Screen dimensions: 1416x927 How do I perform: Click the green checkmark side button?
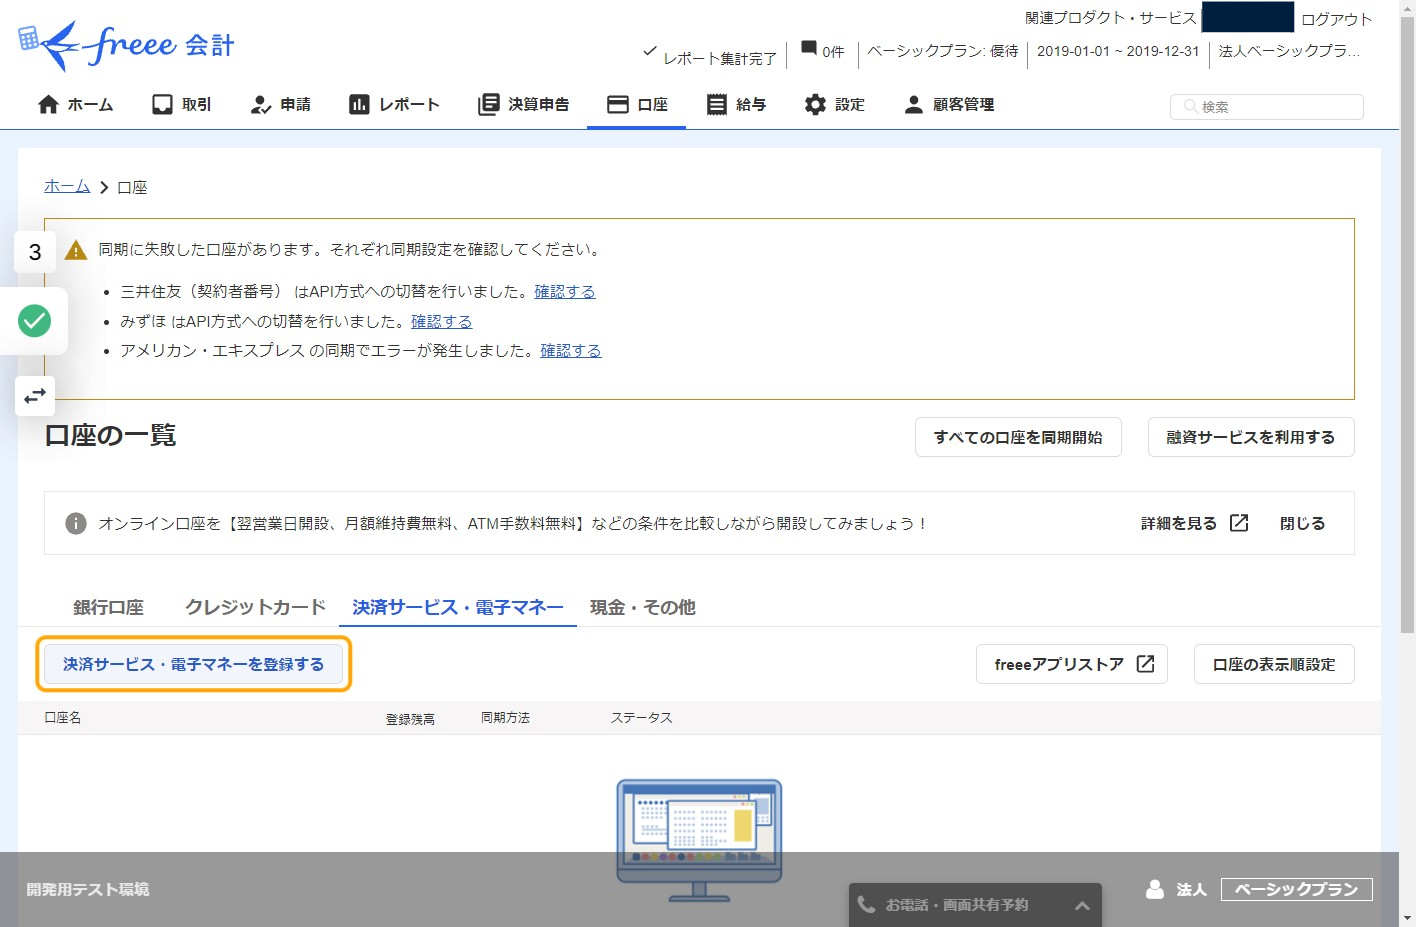[x=34, y=321]
